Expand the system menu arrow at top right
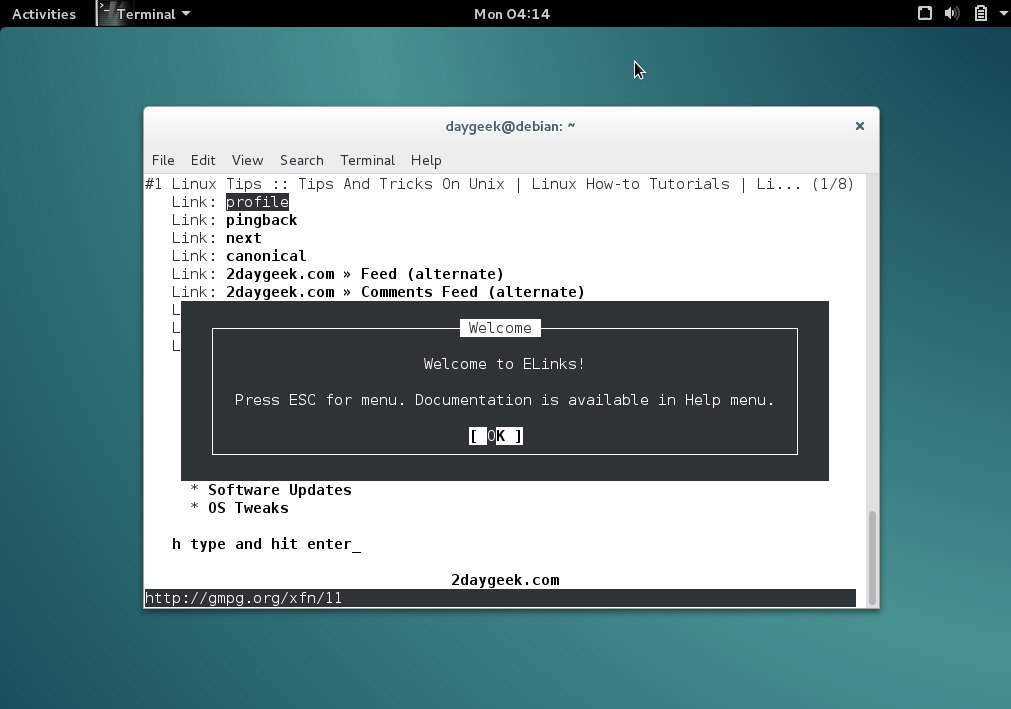This screenshot has height=709, width=1011. (x=1003, y=13)
